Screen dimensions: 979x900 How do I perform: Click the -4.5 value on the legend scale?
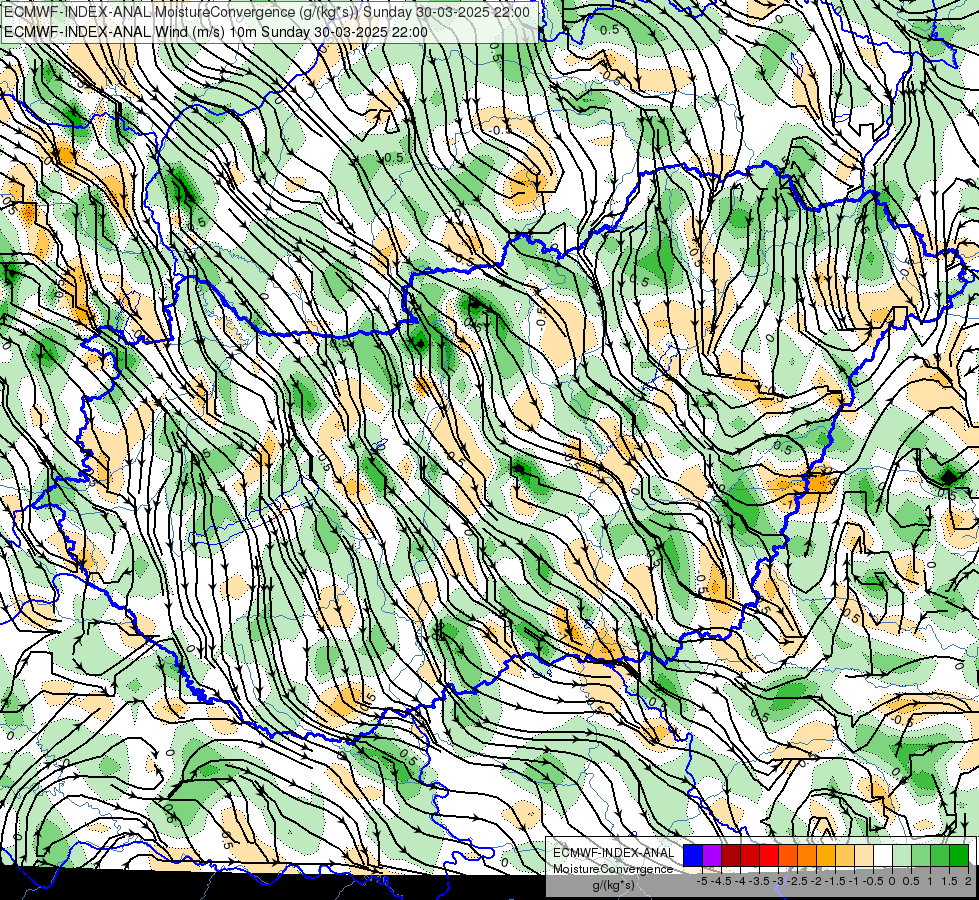point(722,881)
